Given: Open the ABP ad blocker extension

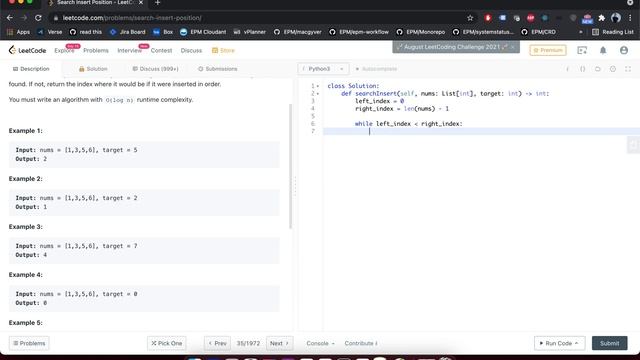Looking at the screenshot, I should tap(531, 18).
